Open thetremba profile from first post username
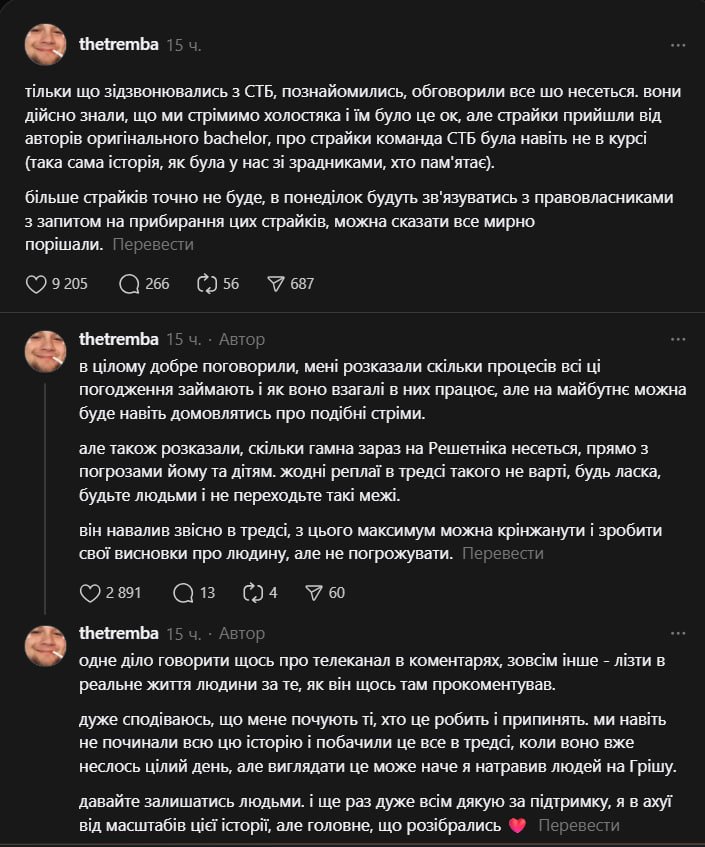 118,46
